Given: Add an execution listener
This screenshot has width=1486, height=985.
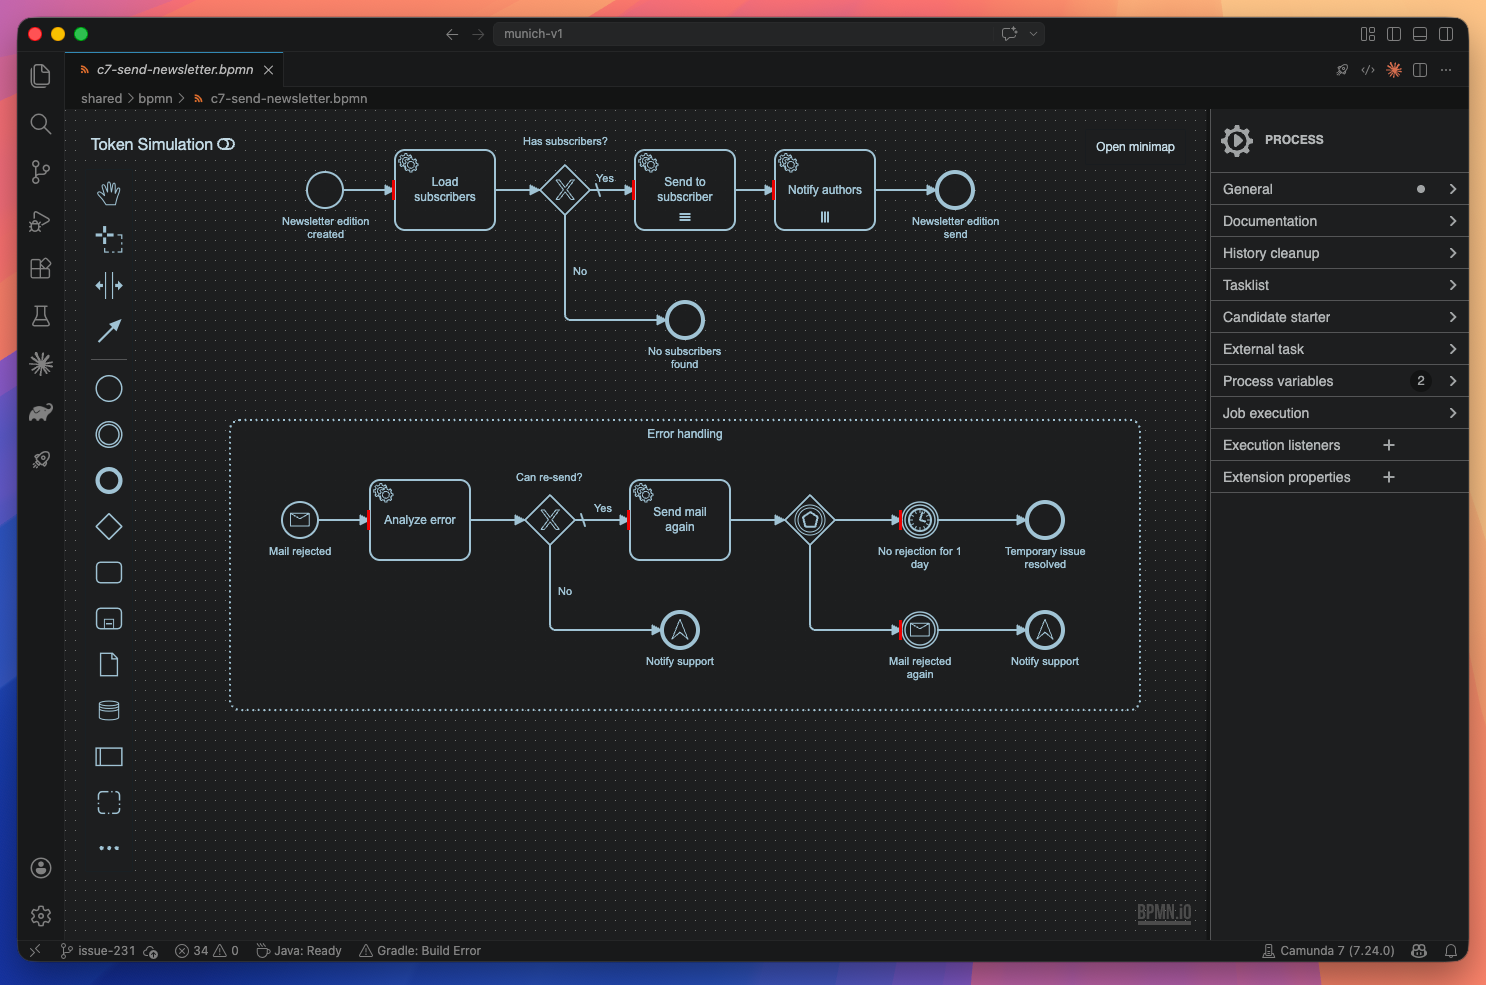Looking at the screenshot, I should [x=1388, y=445].
